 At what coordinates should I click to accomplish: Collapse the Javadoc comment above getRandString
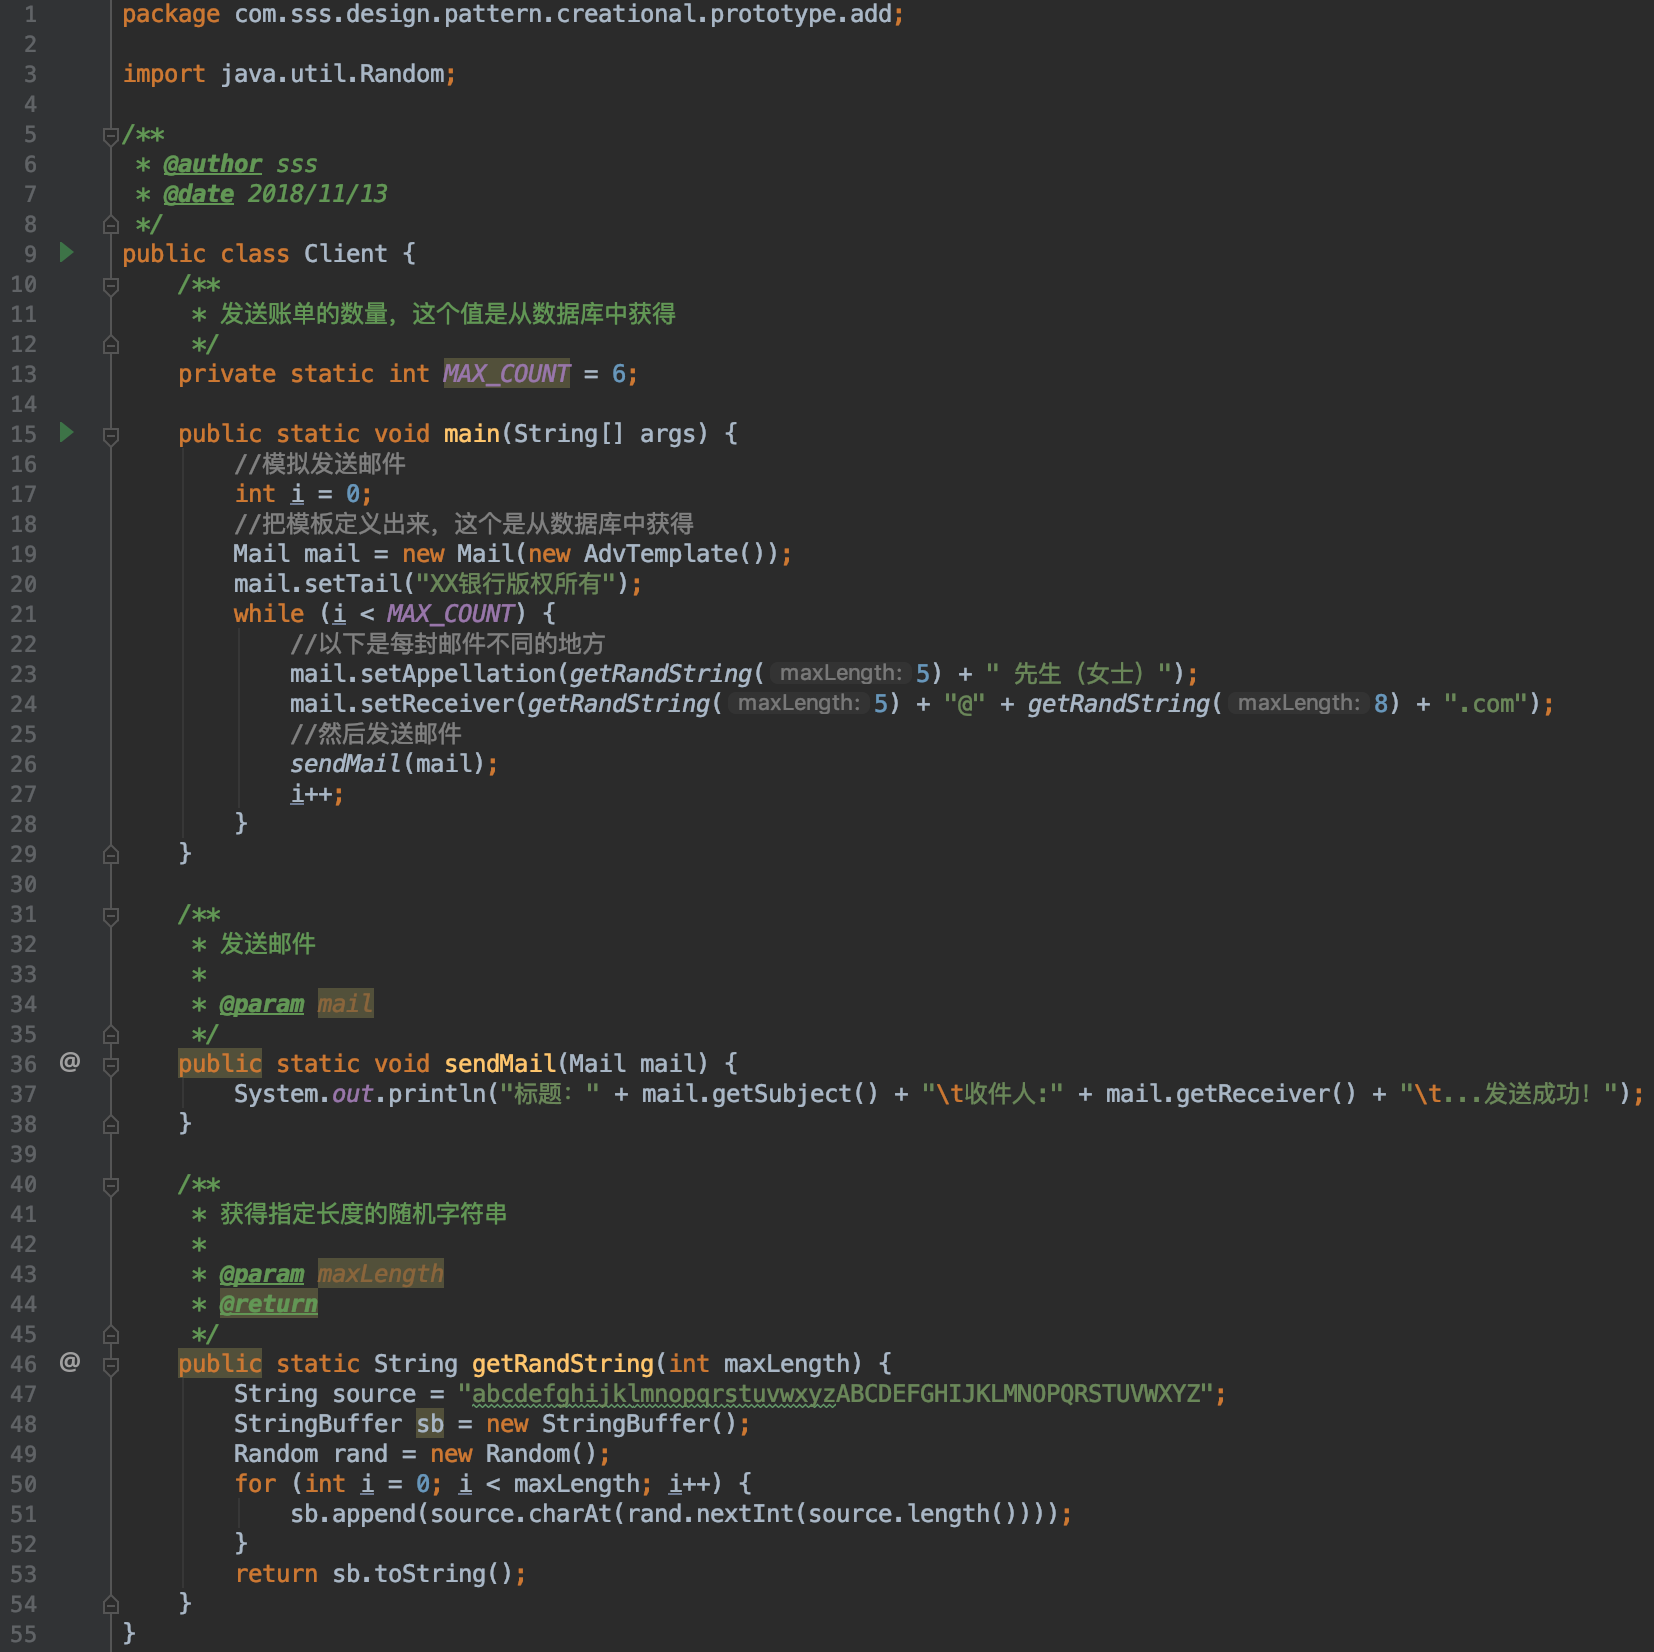[111, 1185]
